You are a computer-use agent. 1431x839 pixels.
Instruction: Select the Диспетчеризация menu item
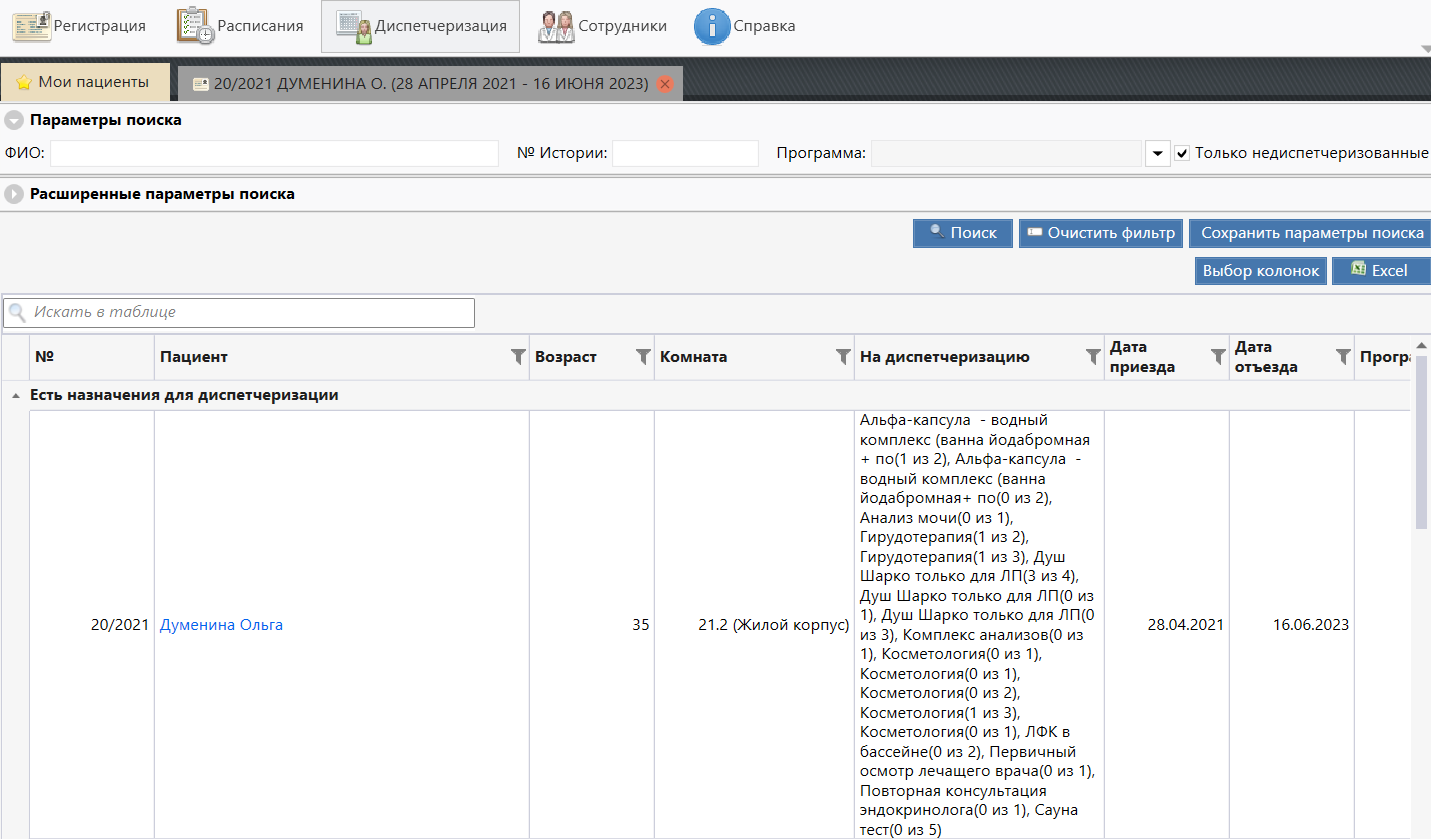coord(420,27)
